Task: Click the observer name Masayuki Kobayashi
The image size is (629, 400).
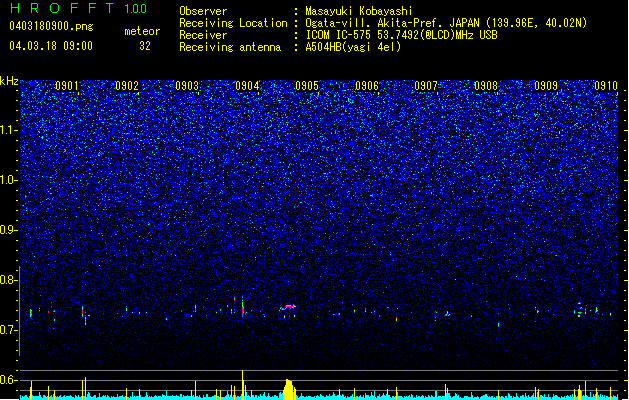Action: [x=359, y=11]
